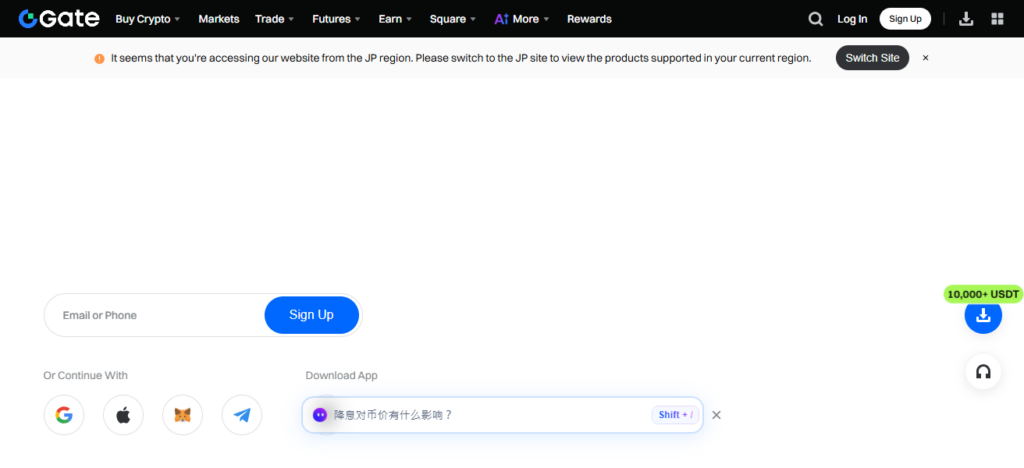
Task: Open the apps grid icon
Action: pyautogui.click(x=997, y=19)
